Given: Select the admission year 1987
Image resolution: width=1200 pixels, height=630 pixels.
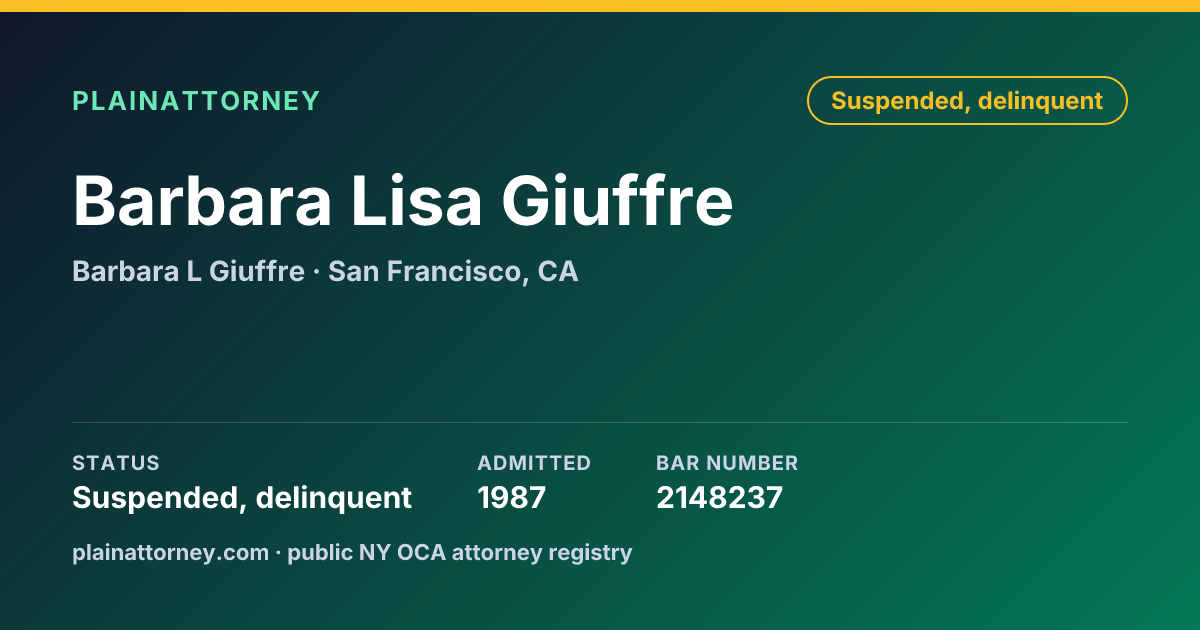Looking at the screenshot, I should tap(511, 497).
